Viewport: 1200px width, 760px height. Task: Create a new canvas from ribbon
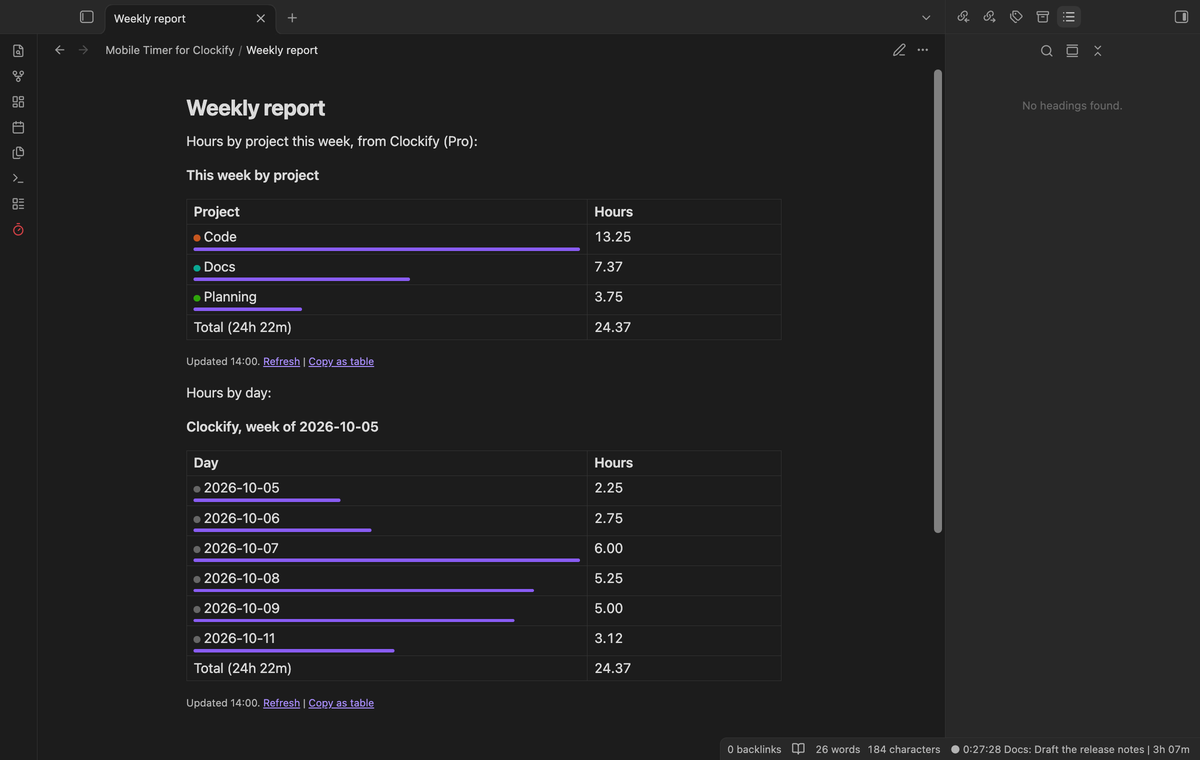pos(18,102)
